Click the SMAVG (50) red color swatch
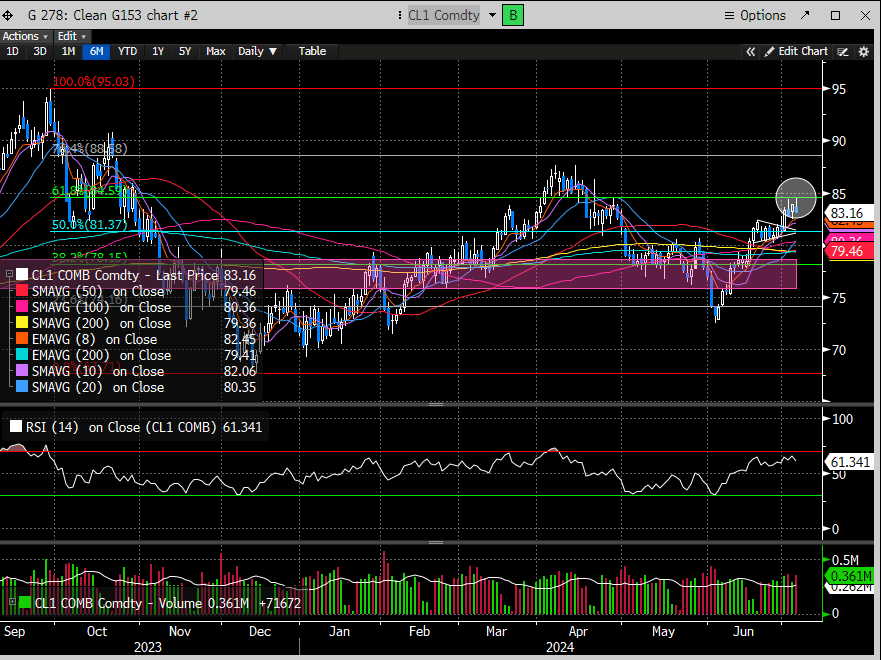This screenshot has height=660, width=881. [22, 291]
